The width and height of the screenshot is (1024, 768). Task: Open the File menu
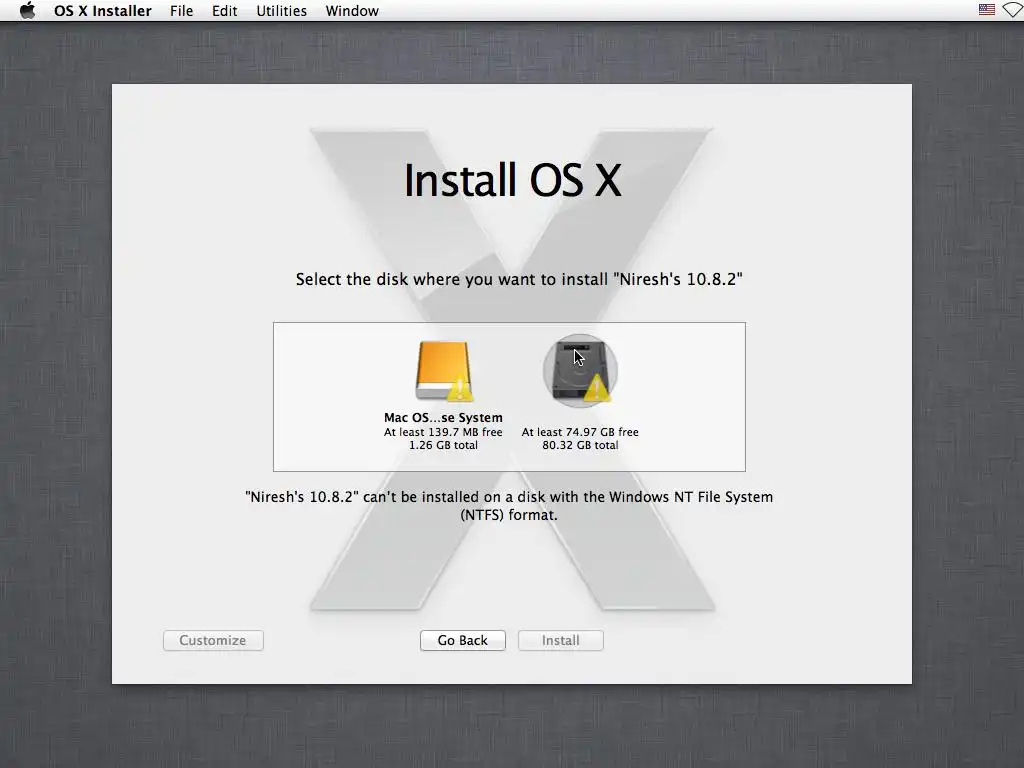182,11
